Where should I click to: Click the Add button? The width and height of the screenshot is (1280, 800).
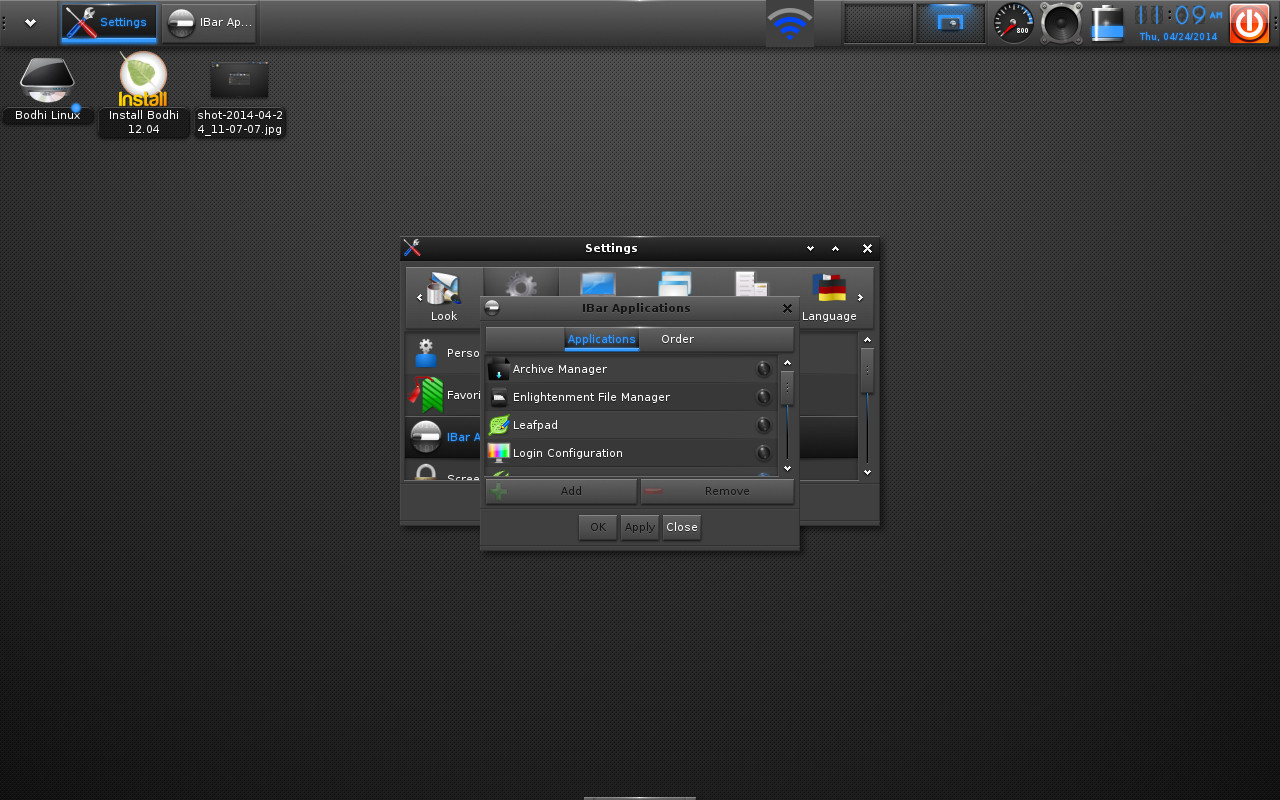pyautogui.click(x=561, y=491)
